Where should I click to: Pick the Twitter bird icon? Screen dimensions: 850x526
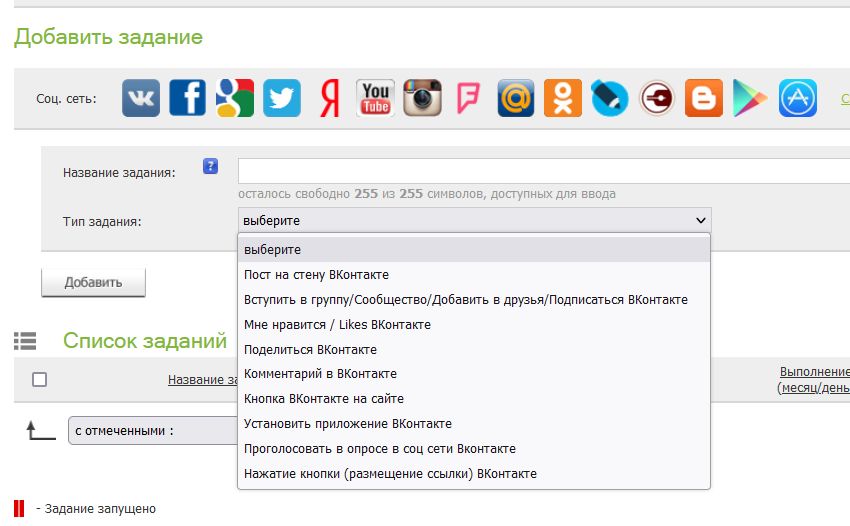[282, 98]
